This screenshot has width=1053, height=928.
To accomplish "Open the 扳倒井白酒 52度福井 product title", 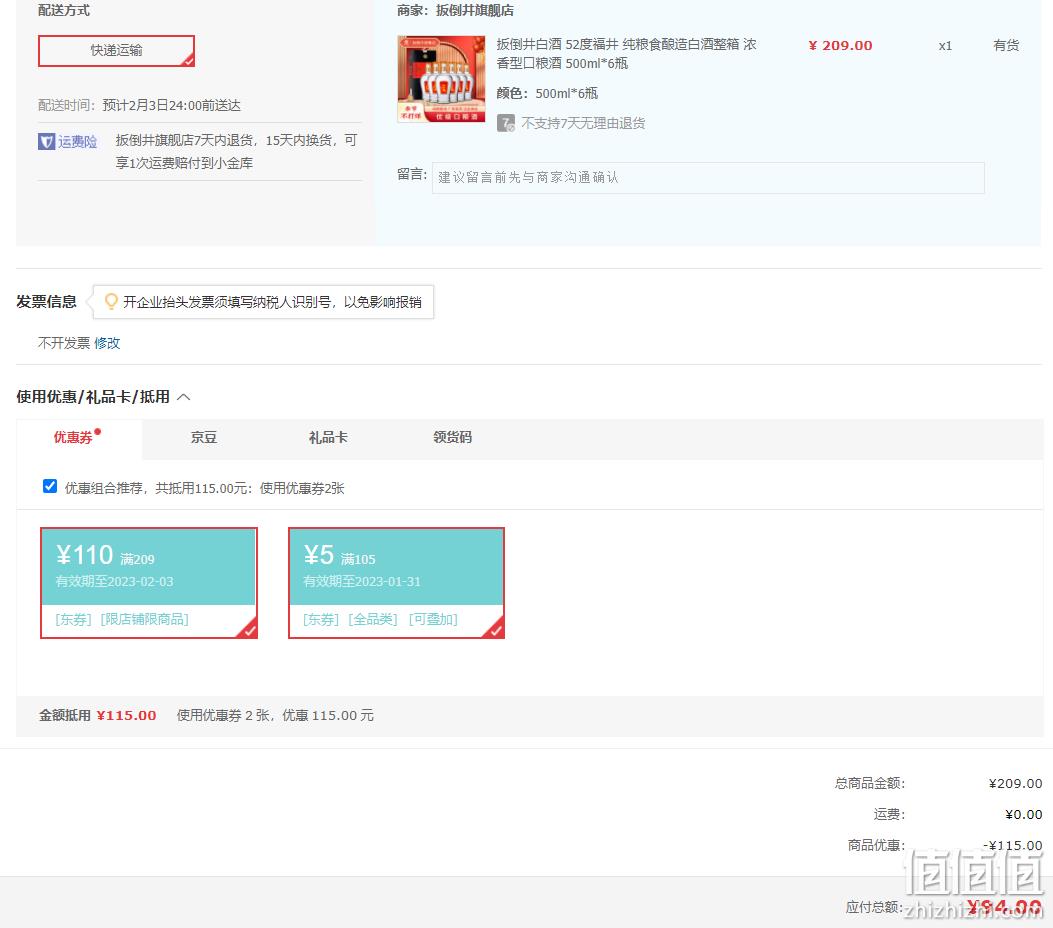I will point(626,54).
